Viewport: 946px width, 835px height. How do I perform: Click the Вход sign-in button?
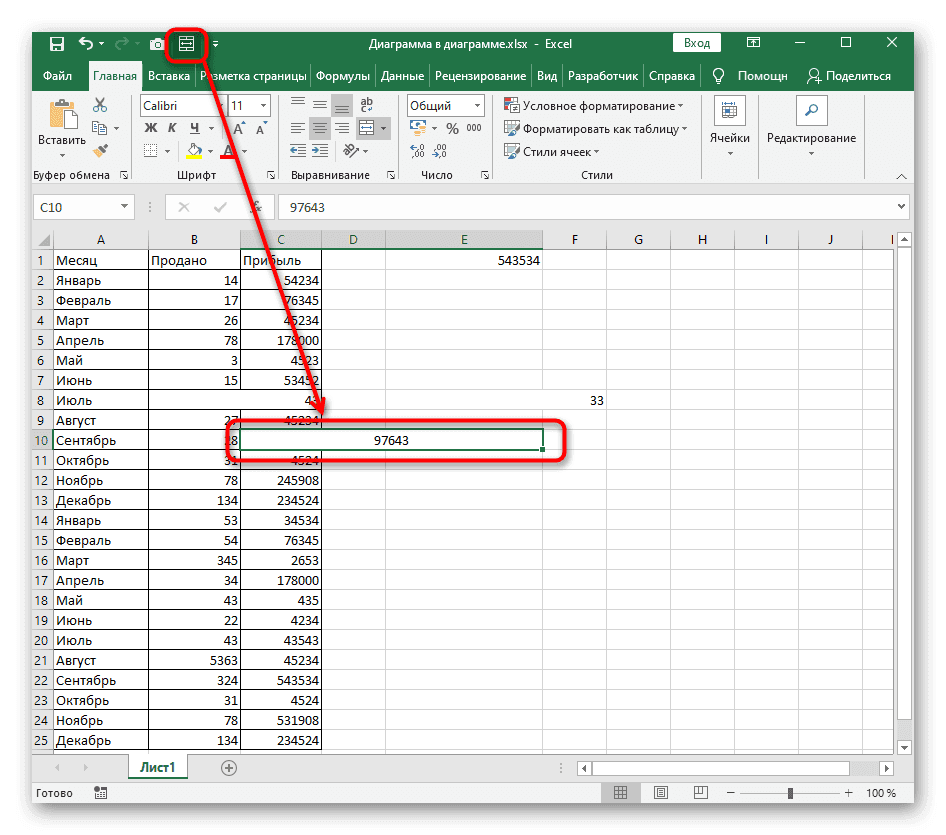coord(697,43)
